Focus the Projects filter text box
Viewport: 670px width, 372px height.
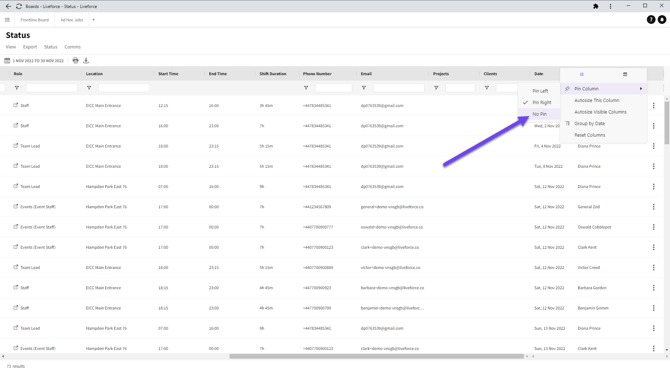click(x=460, y=88)
